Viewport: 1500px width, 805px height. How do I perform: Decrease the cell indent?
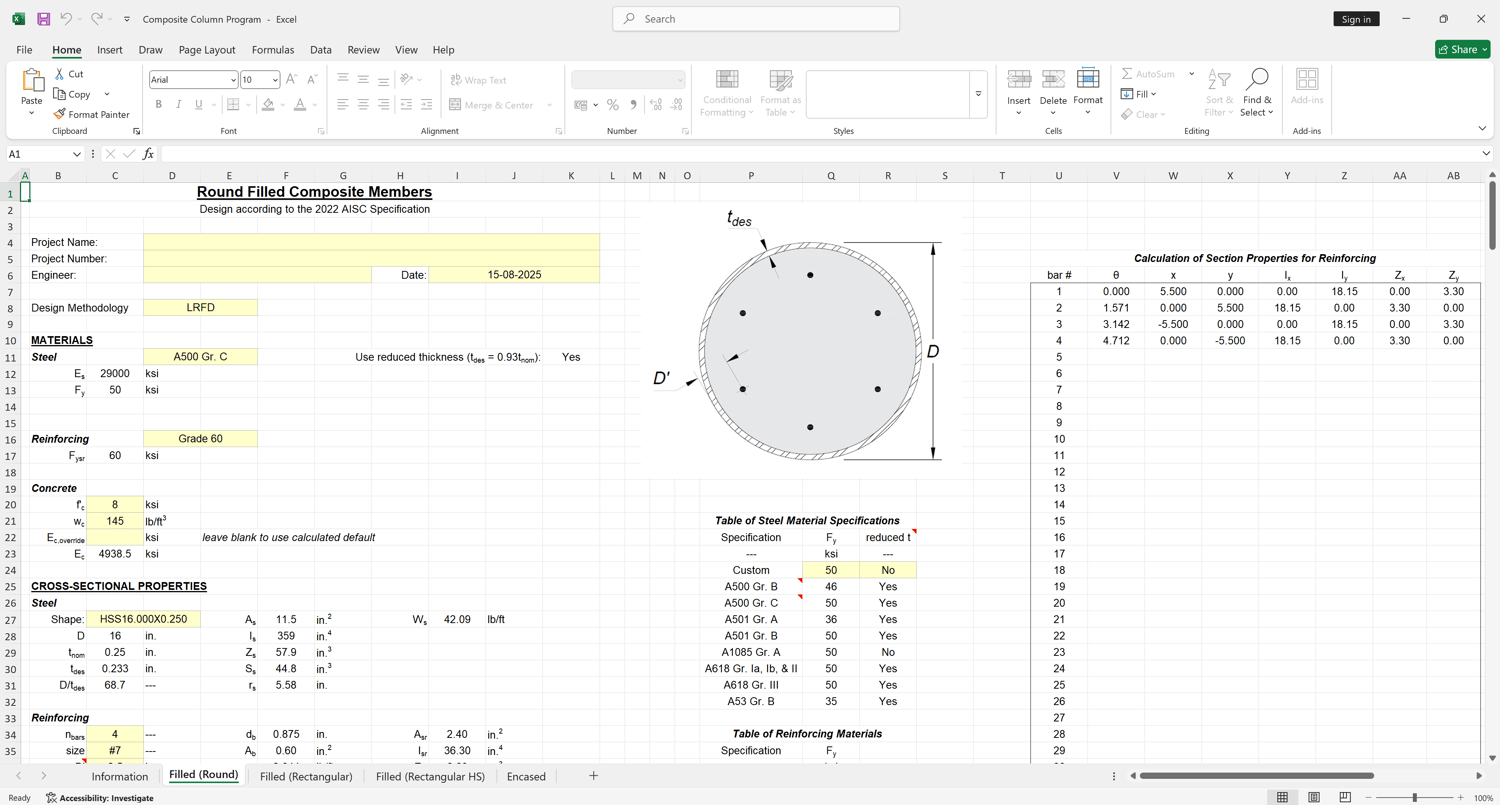(406, 105)
